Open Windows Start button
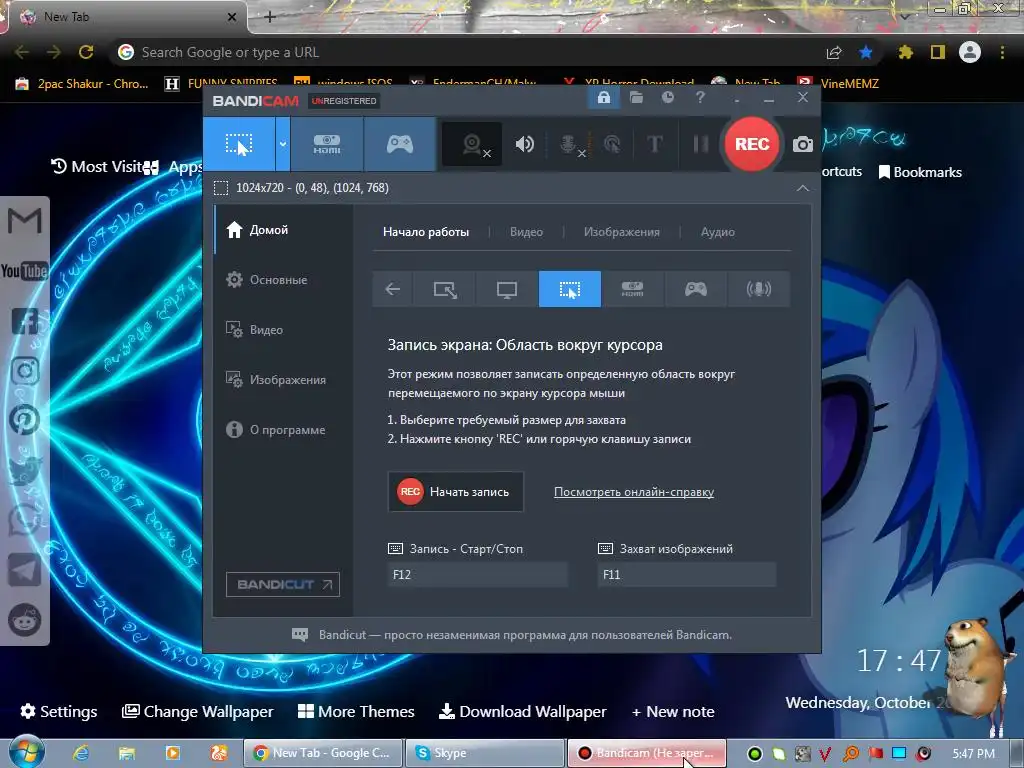This screenshot has height=768, width=1024. (26, 752)
